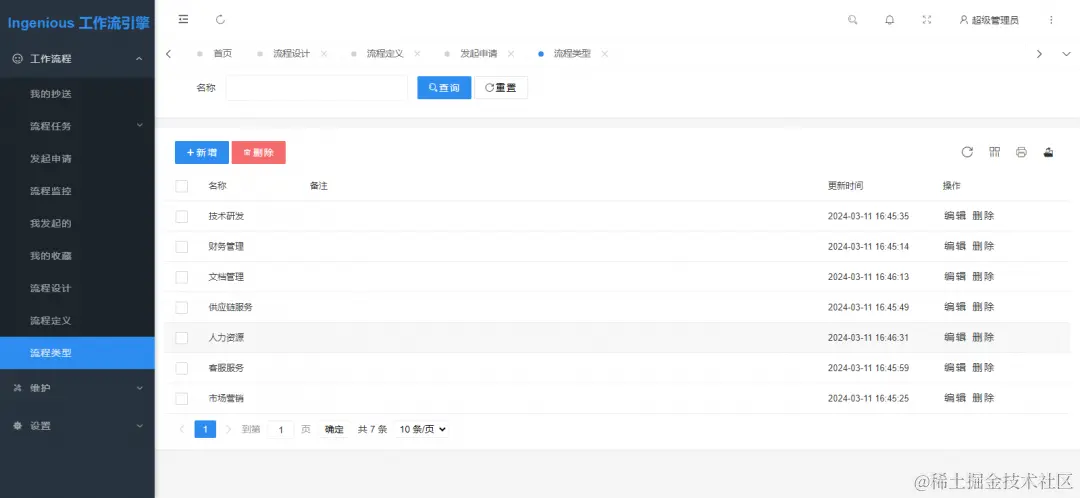Close the 流程设计 tab
The height and width of the screenshot is (498, 1080).
[x=324, y=54]
